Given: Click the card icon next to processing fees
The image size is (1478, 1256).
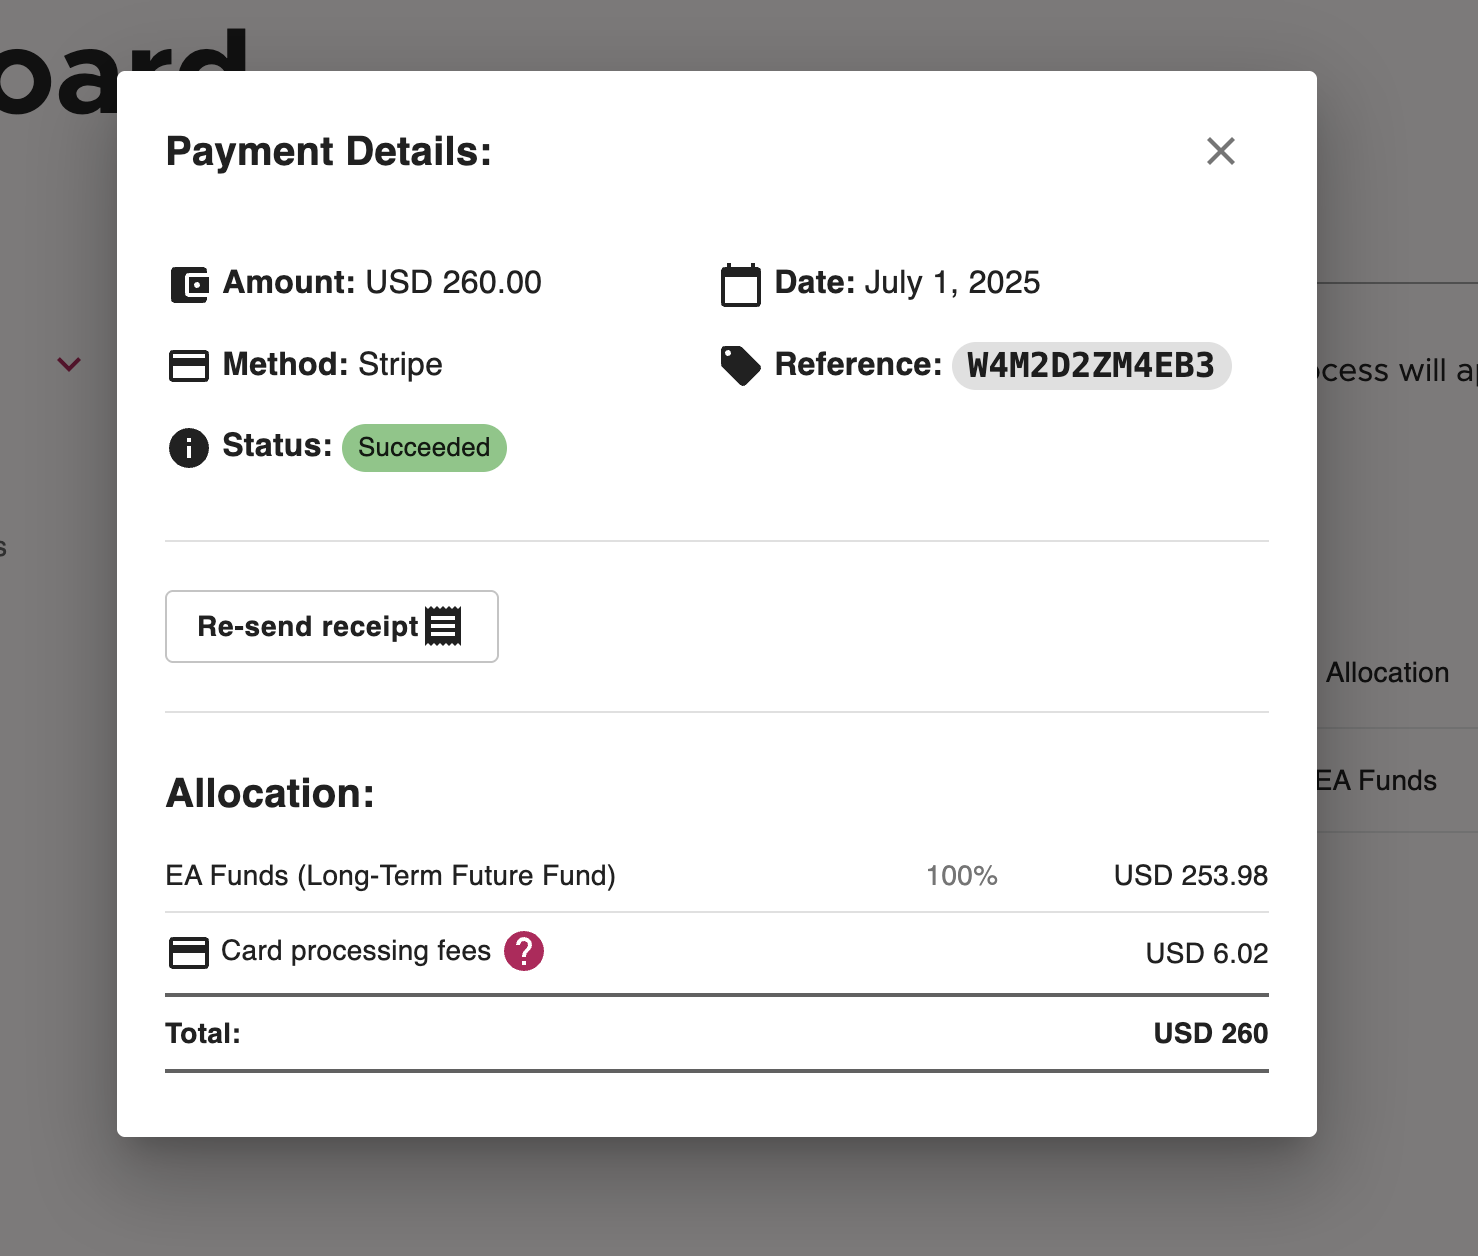Looking at the screenshot, I should (189, 952).
